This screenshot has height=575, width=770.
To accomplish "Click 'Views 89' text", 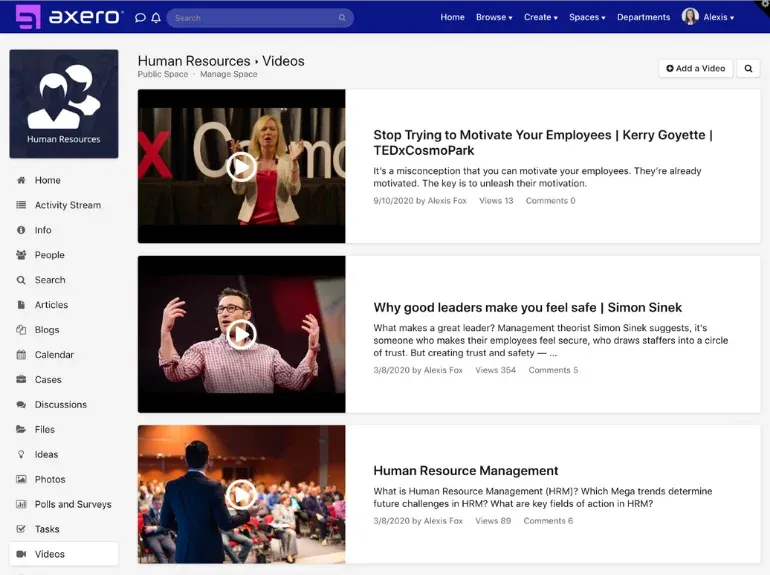I will click(x=493, y=520).
